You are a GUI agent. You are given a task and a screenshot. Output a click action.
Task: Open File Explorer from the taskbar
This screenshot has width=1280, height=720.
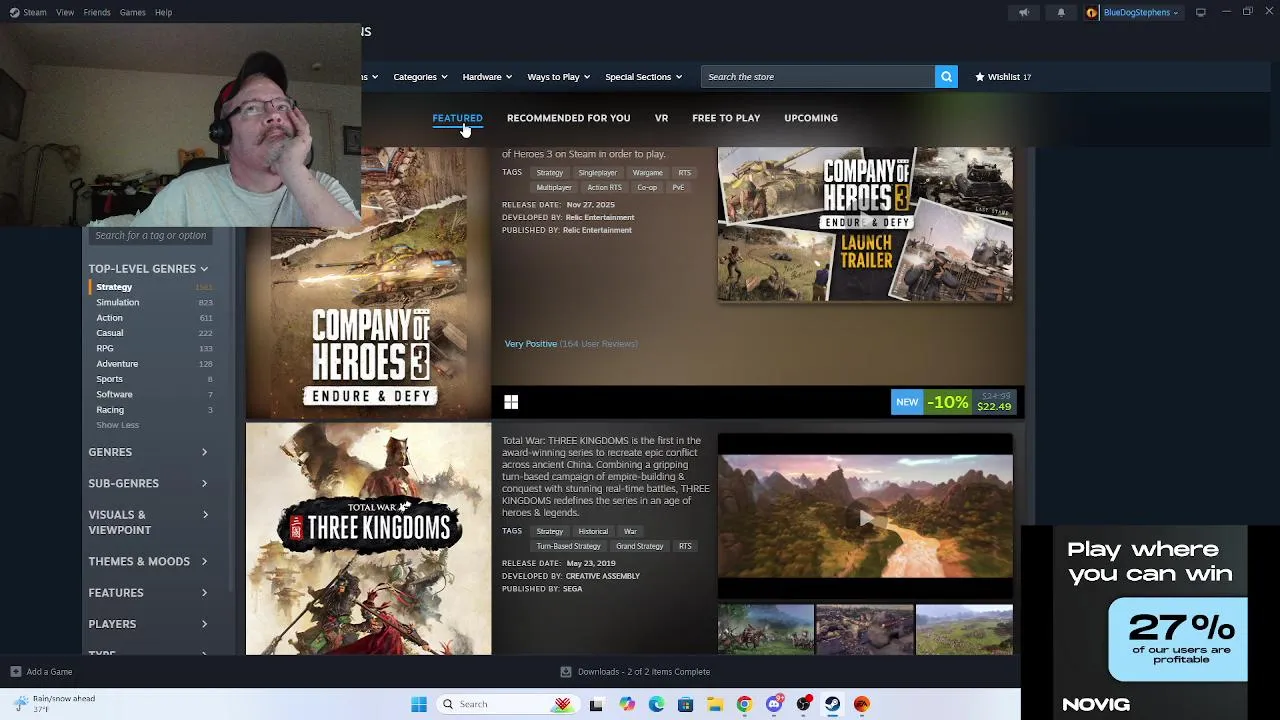[715, 704]
